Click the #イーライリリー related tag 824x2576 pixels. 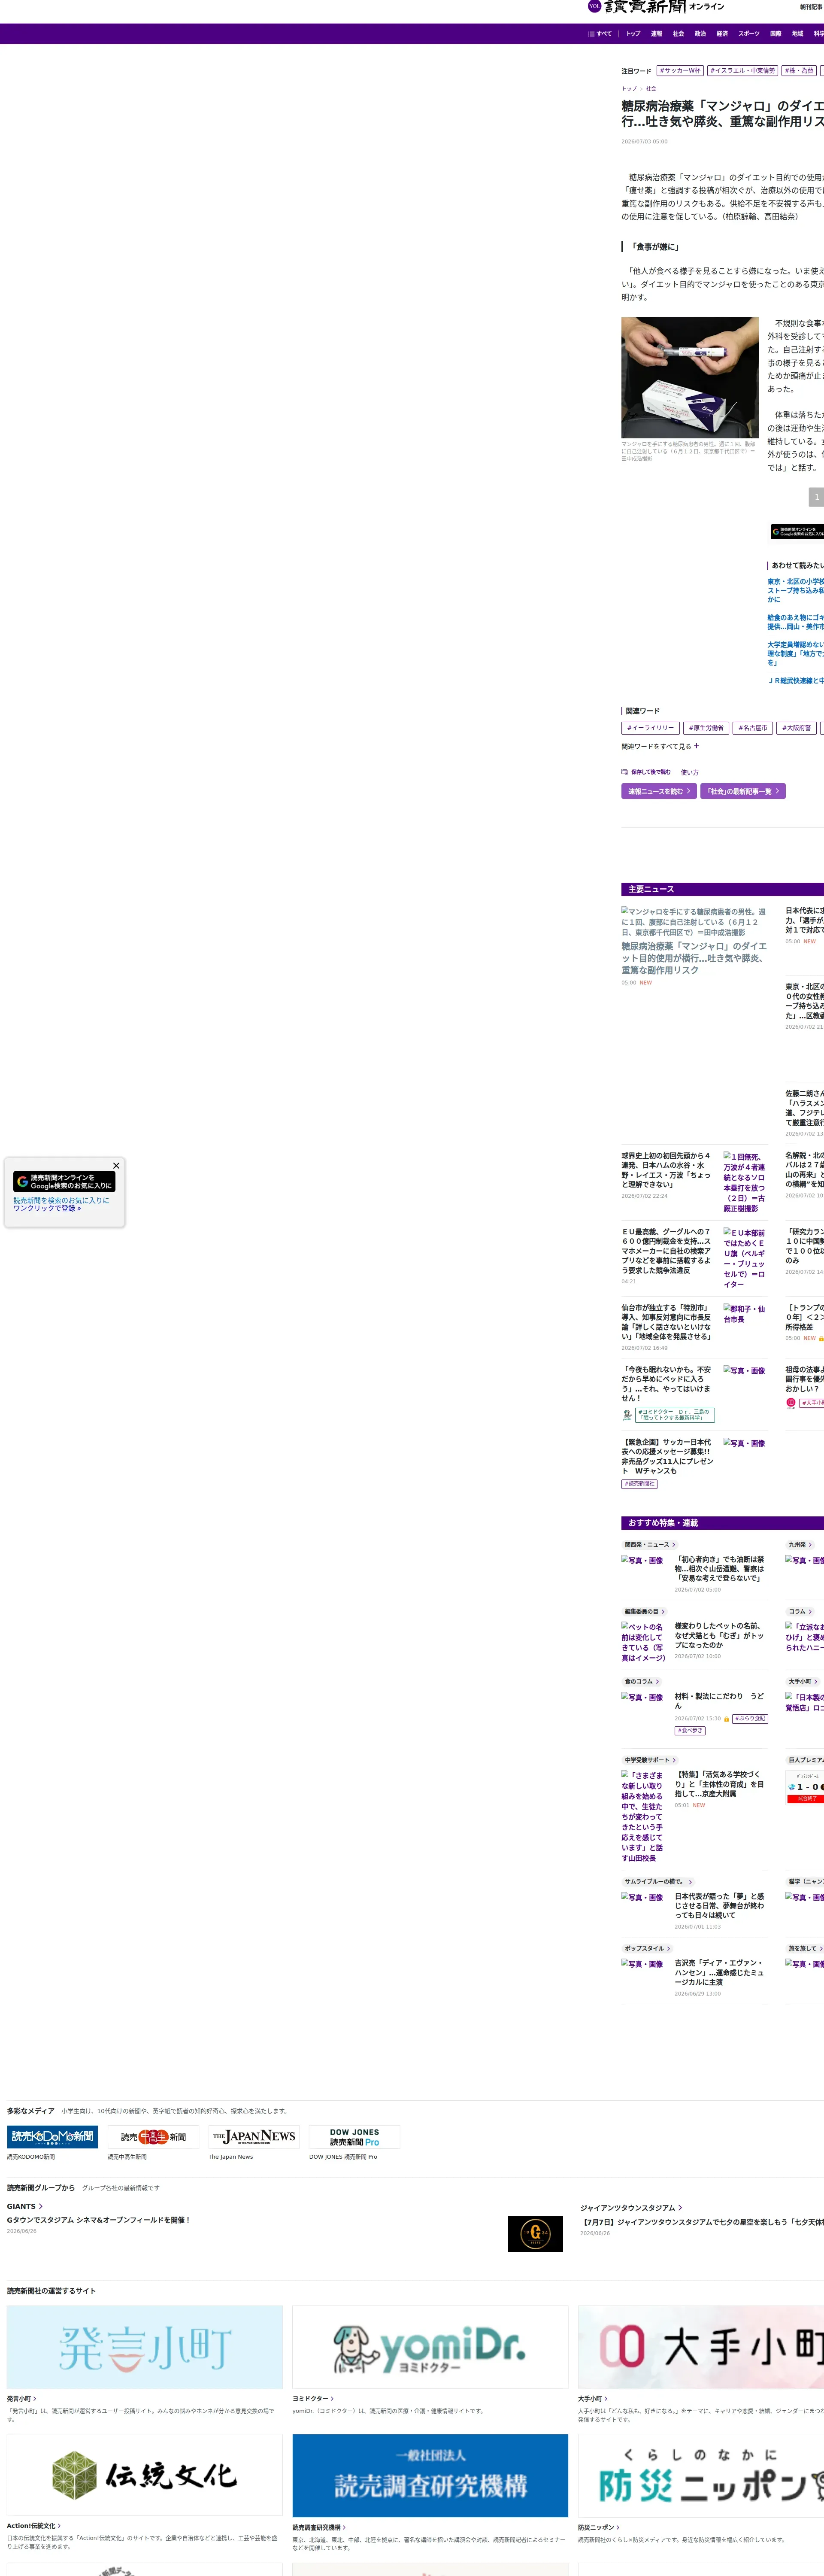tap(650, 728)
